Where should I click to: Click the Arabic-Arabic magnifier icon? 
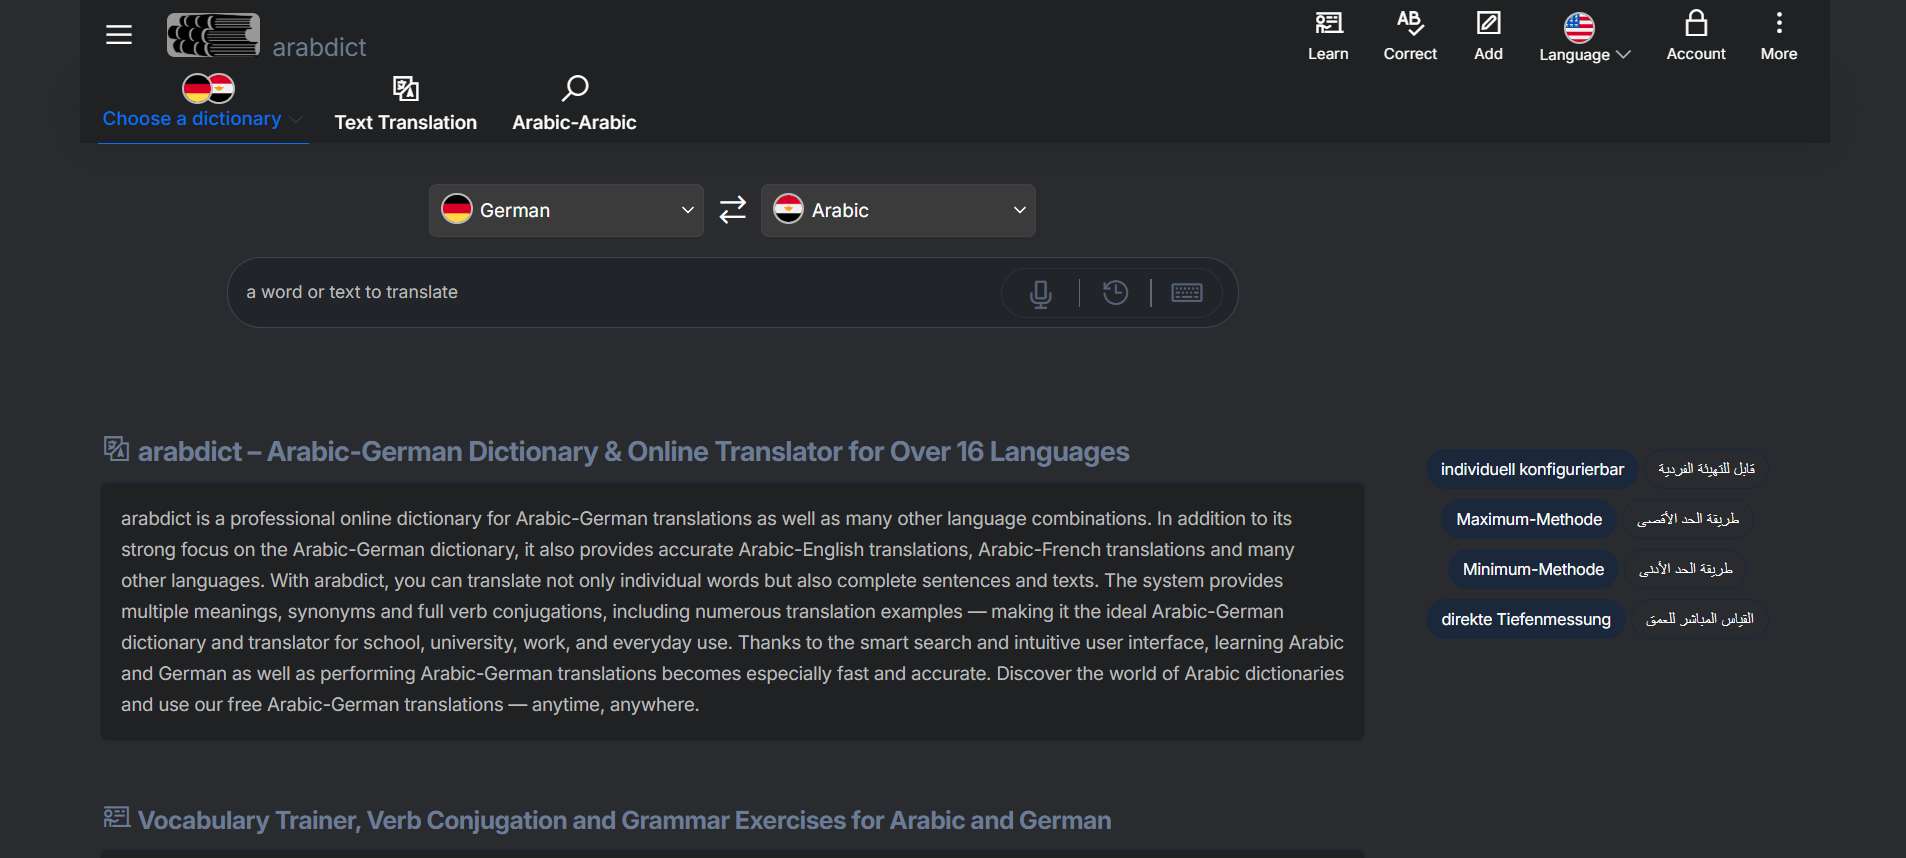[x=575, y=88]
